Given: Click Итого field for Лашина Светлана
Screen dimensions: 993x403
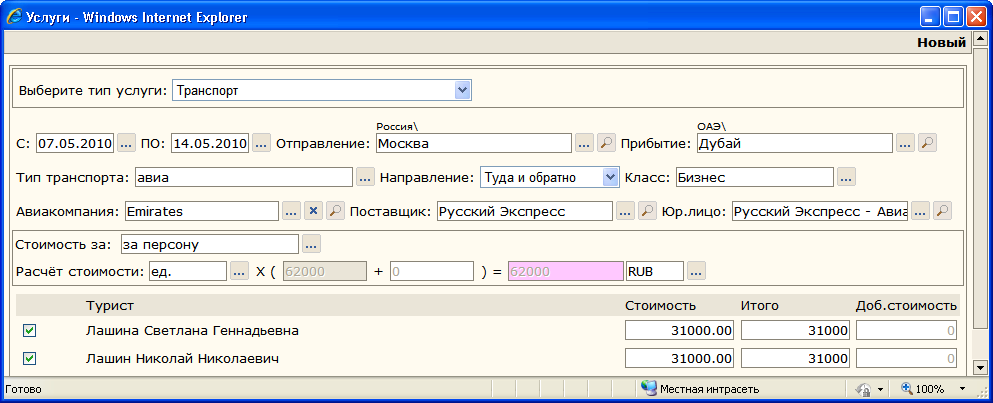Looking at the screenshot, I should pos(795,330).
